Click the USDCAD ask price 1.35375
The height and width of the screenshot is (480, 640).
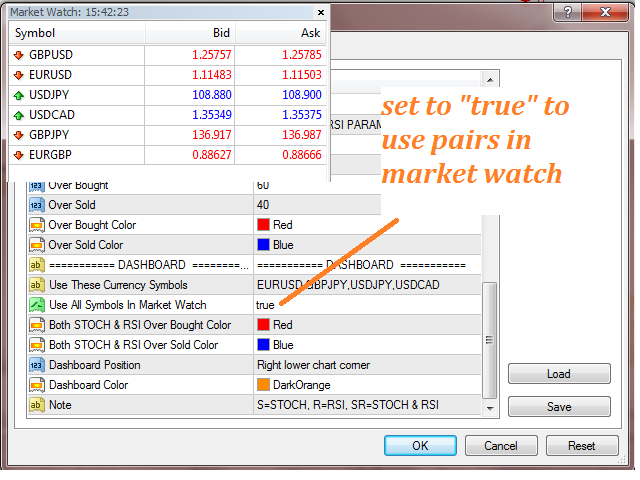tap(302, 115)
